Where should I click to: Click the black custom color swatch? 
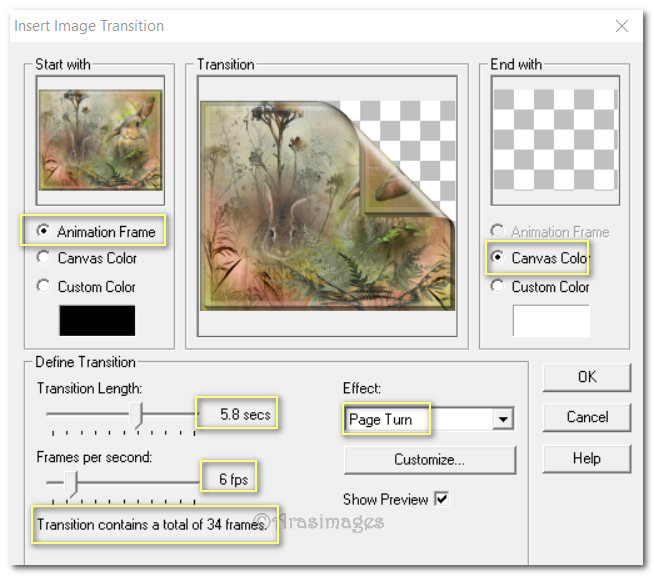tap(97, 320)
